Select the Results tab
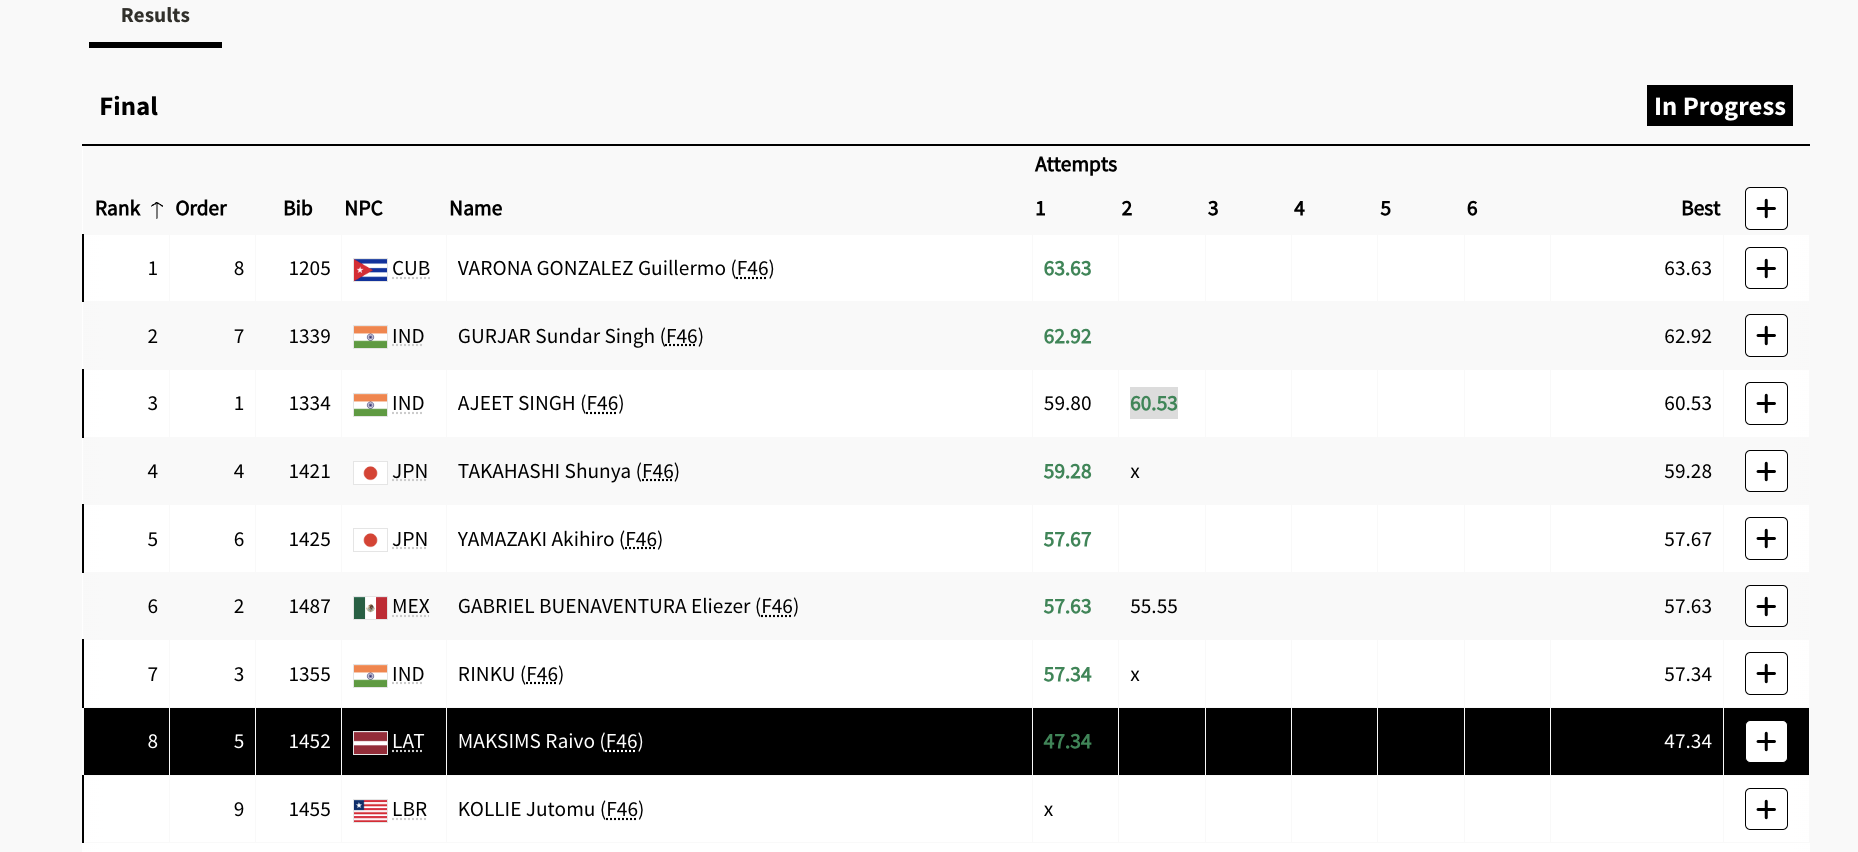The width and height of the screenshot is (1858, 852). tap(155, 16)
